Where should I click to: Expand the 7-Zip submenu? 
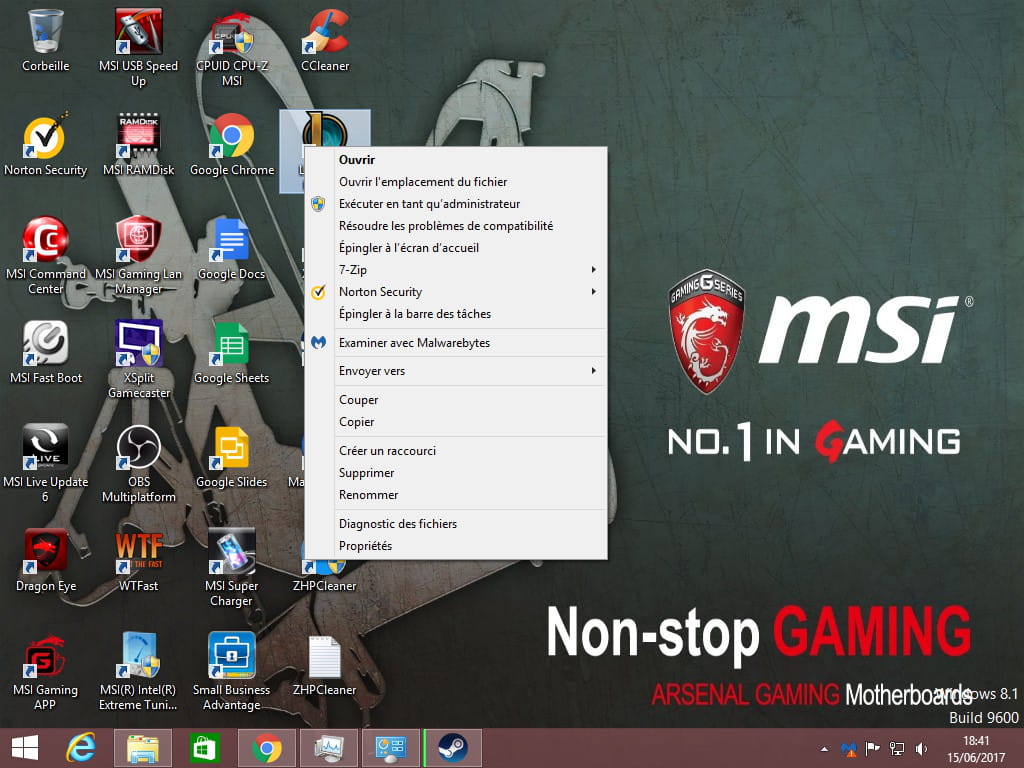pyautogui.click(x=456, y=270)
